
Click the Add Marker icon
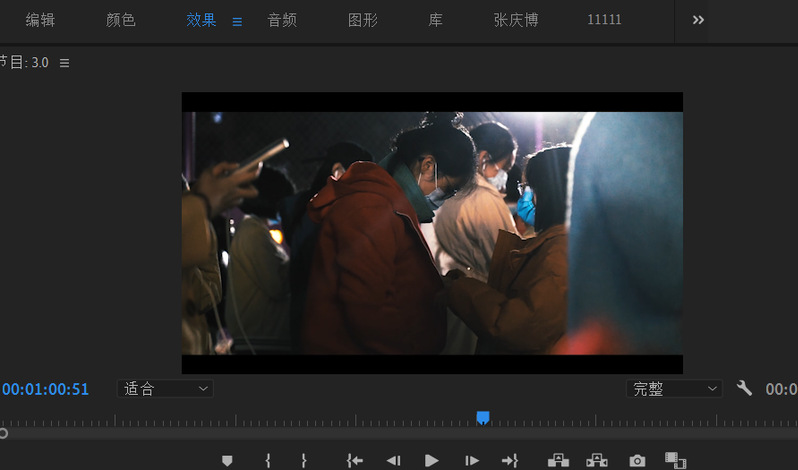pyautogui.click(x=227, y=460)
